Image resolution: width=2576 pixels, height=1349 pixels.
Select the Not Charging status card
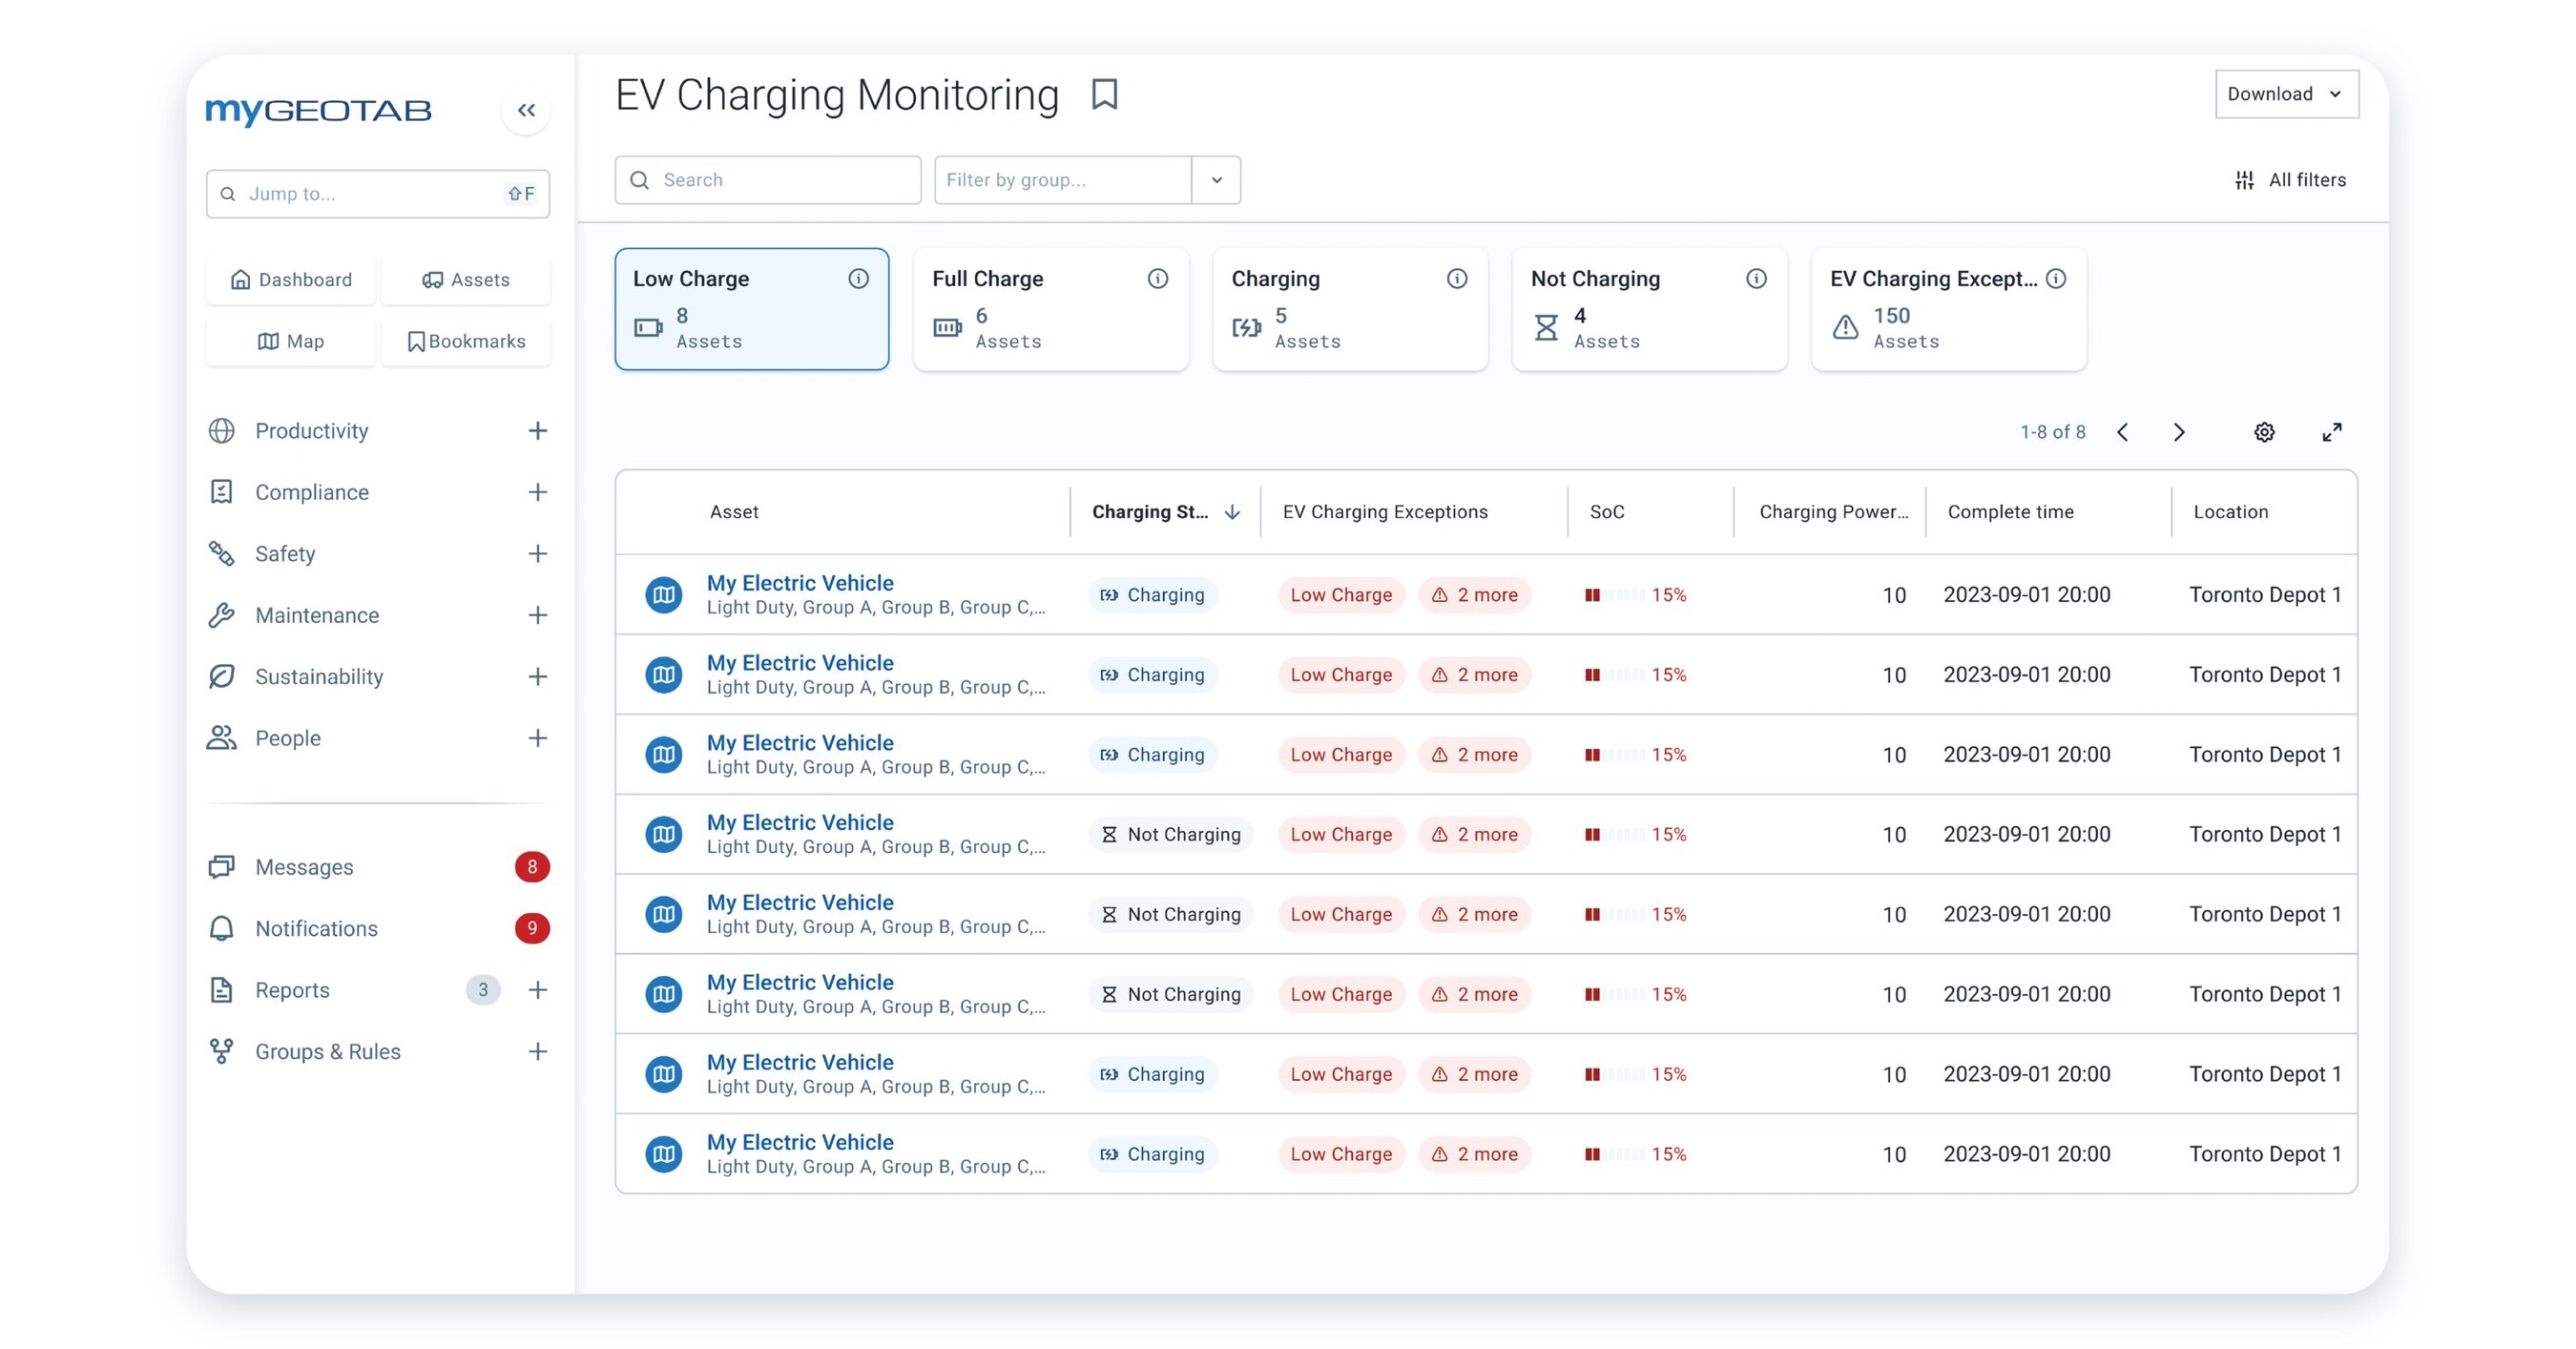tap(1649, 309)
